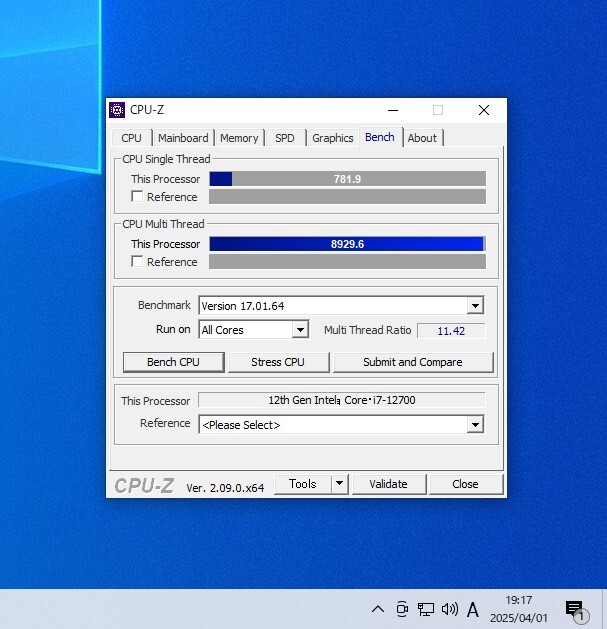
Task: Switch to the Mainboard tab
Action: pyautogui.click(x=183, y=138)
